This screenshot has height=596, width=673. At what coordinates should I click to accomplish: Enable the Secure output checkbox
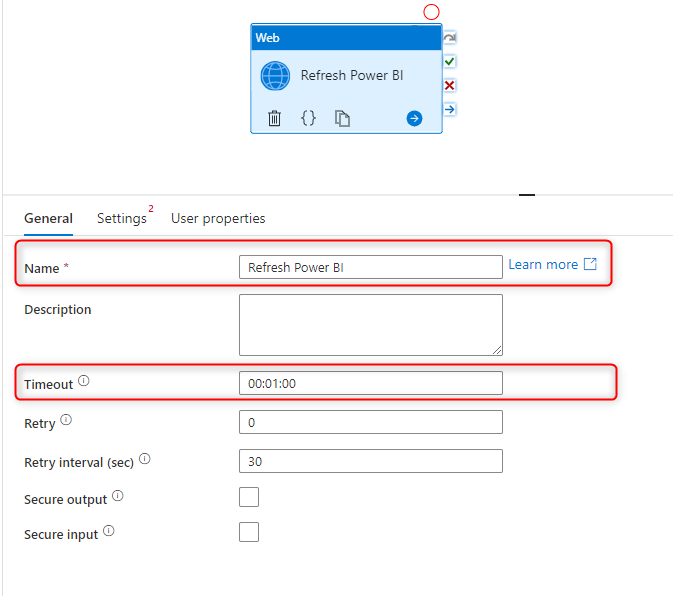pyautogui.click(x=249, y=497)
